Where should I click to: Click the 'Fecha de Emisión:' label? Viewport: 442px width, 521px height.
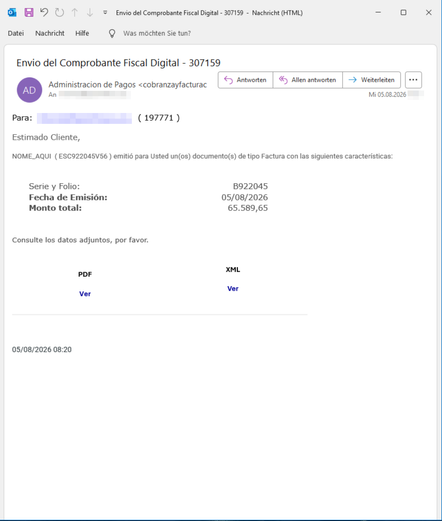click(x=68, y=197)
